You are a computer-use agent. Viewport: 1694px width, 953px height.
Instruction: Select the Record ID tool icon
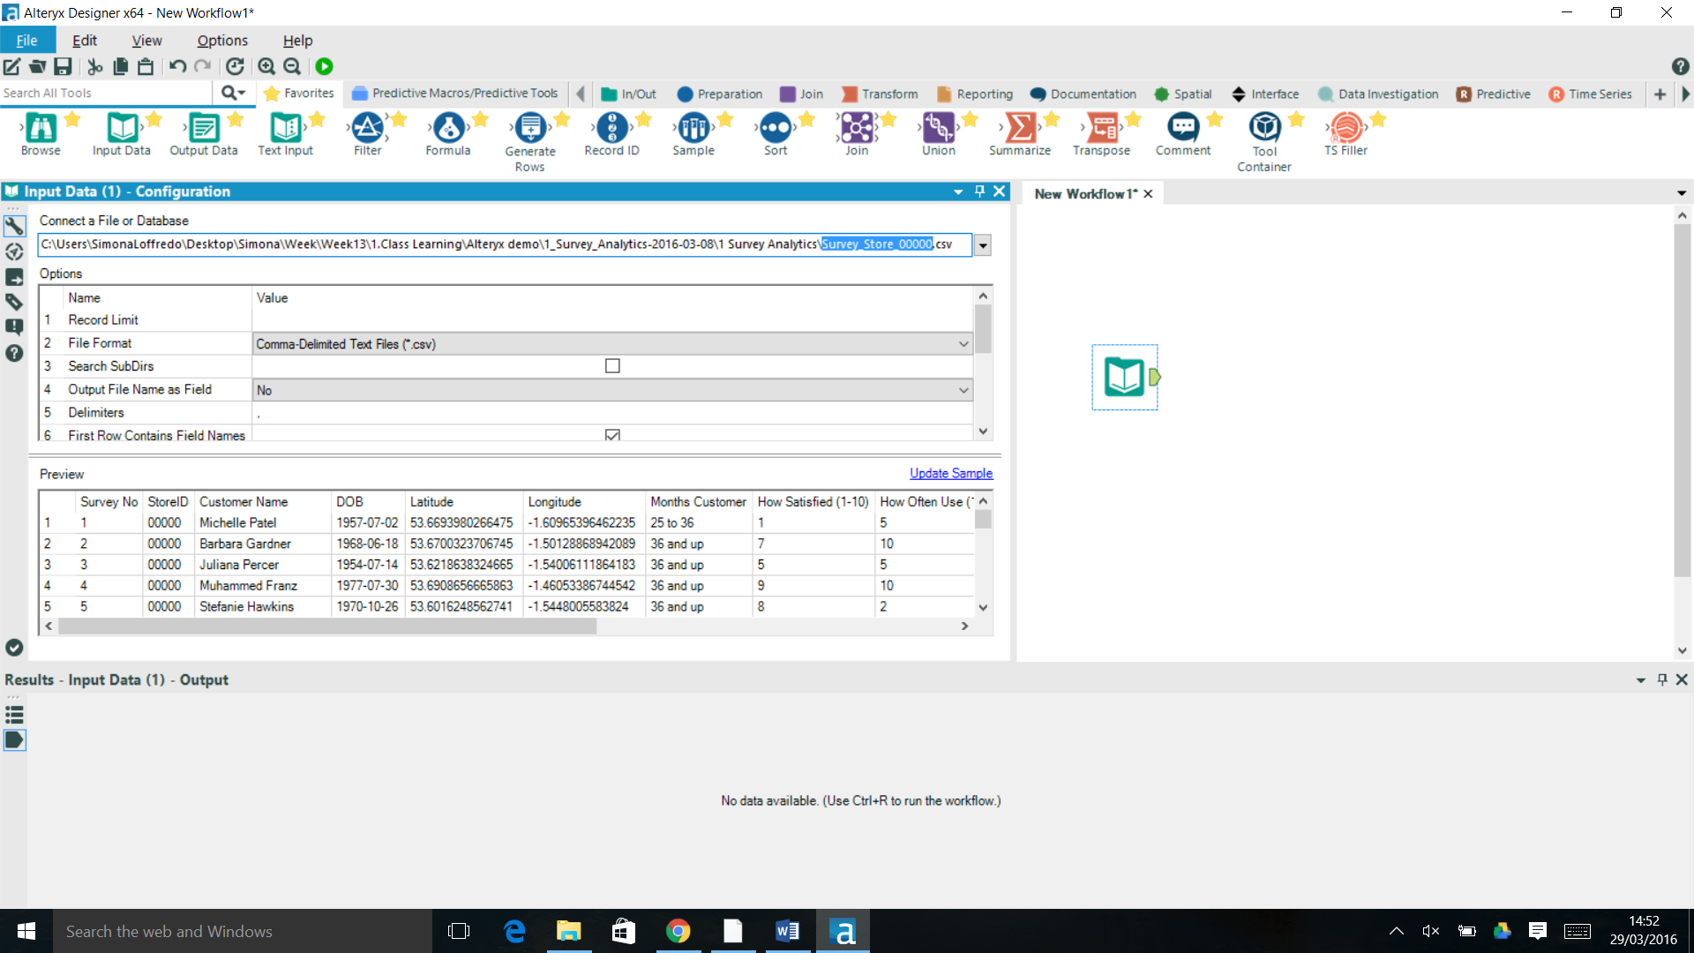click(x=611, y=127)
